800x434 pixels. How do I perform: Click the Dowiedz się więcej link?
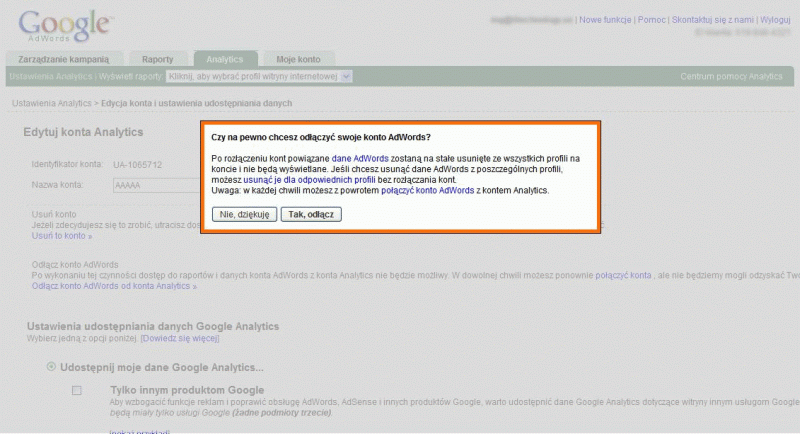(x=180, y=339)
